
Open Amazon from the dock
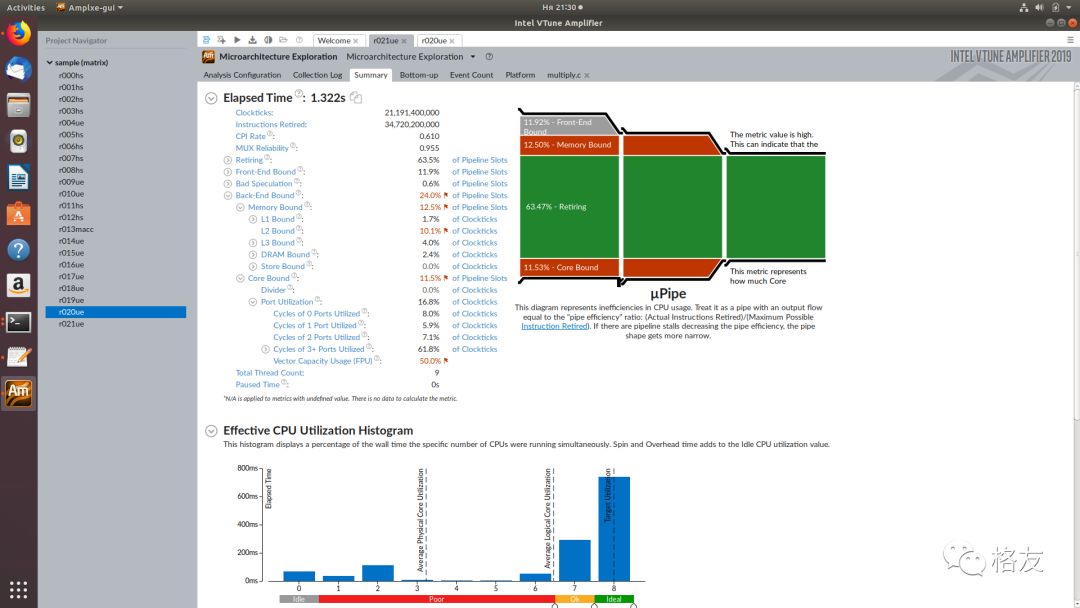pos(19,285)
